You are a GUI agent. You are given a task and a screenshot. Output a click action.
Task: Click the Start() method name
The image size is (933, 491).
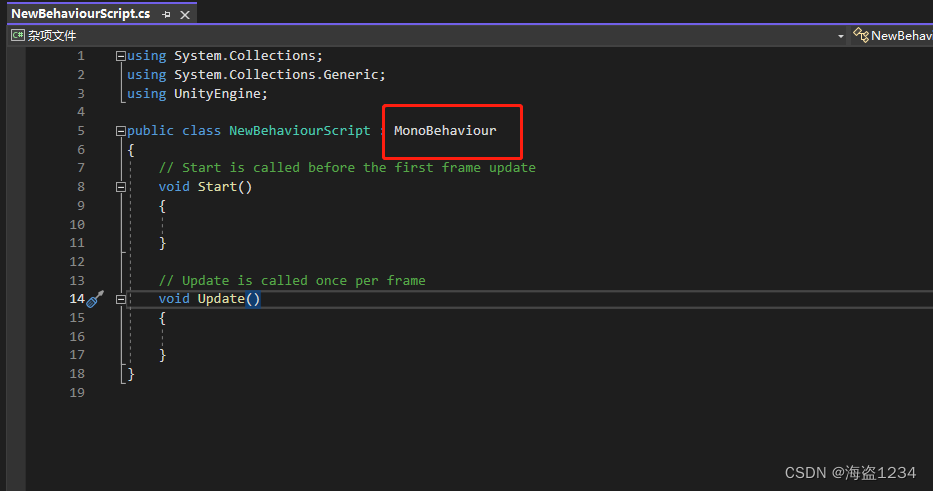(225, 187)
